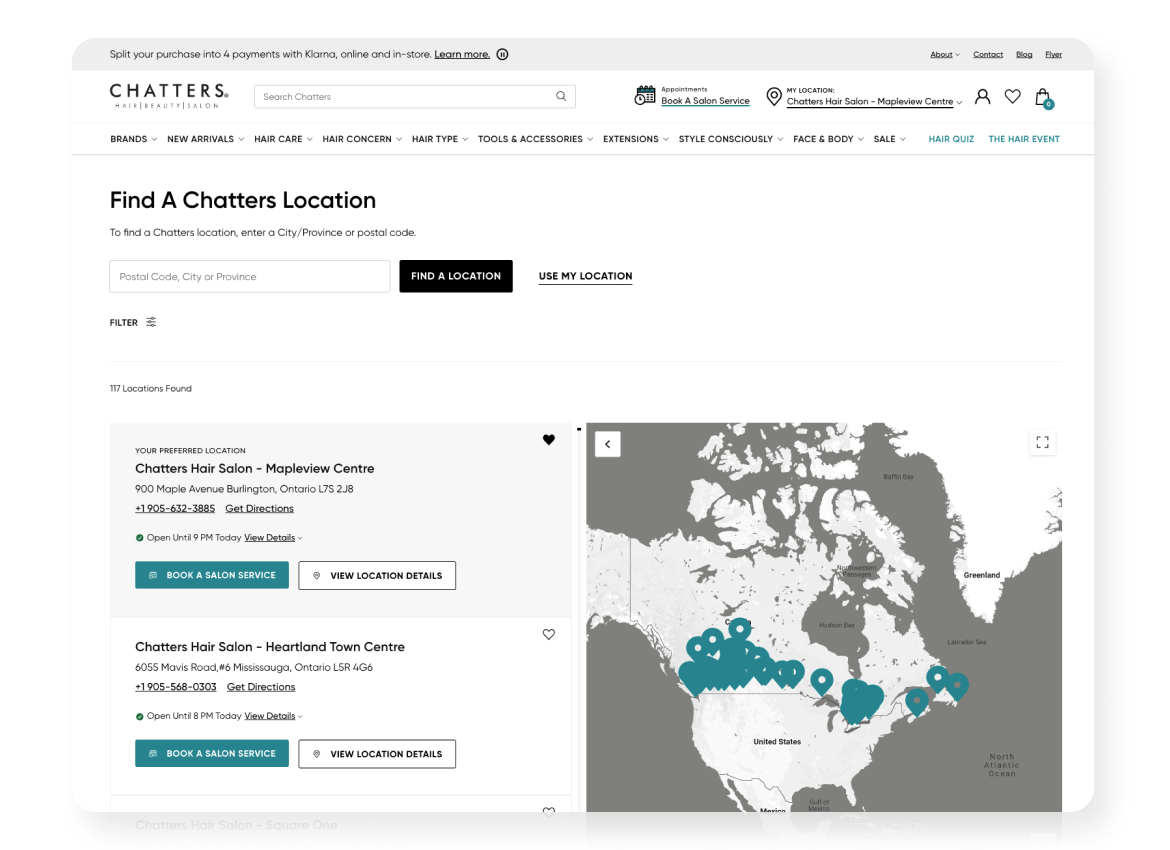Favorite the Heartland Town Centre location heart

(x=548, y=634)
